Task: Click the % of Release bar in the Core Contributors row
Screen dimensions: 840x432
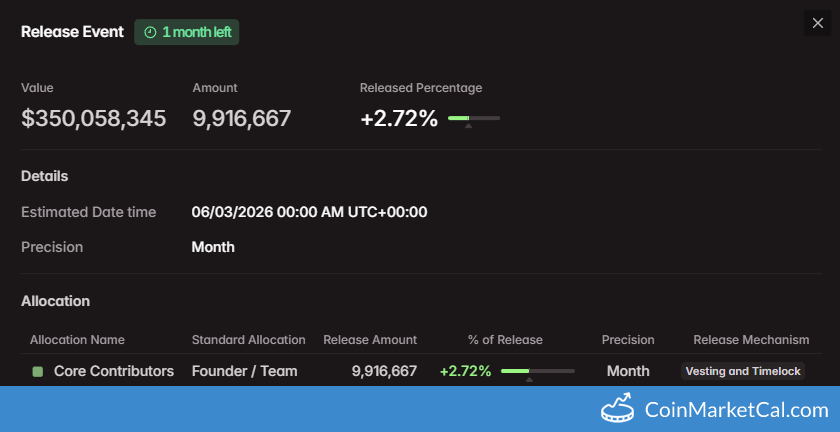Action: 537,371
